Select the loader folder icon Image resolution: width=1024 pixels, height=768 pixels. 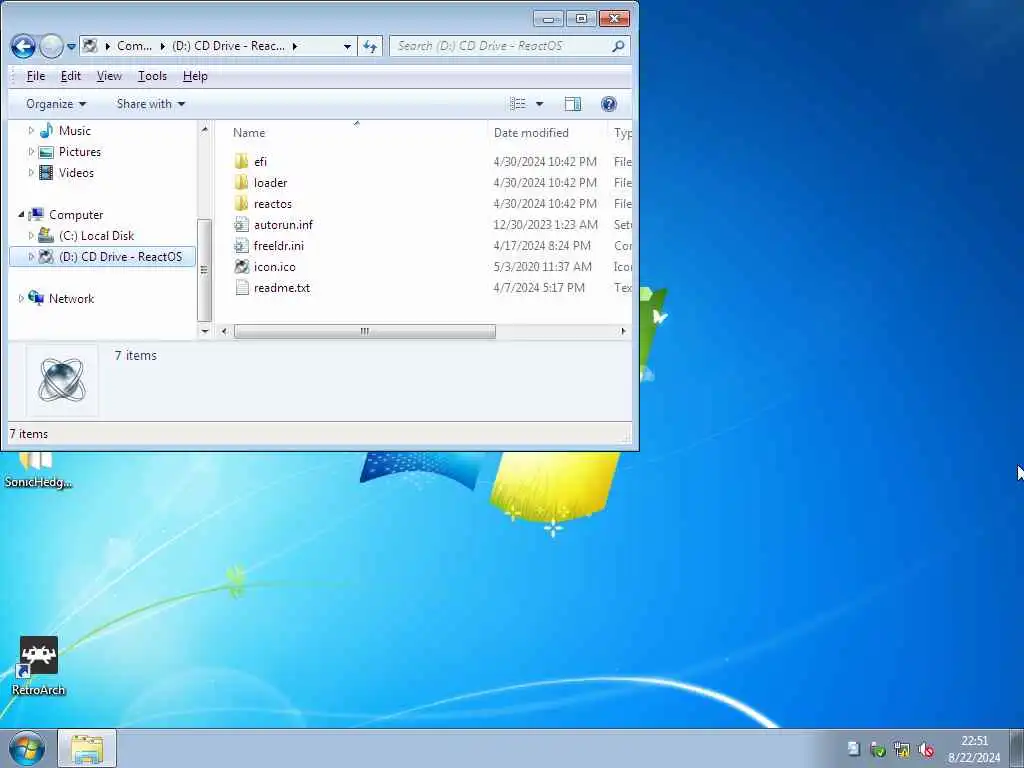242,182
